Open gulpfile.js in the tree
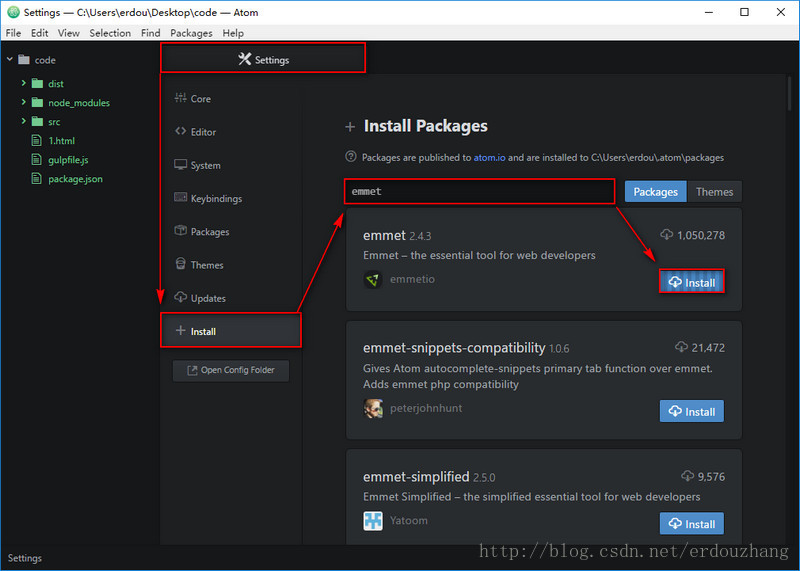800x571 pixels. [68, 160]
